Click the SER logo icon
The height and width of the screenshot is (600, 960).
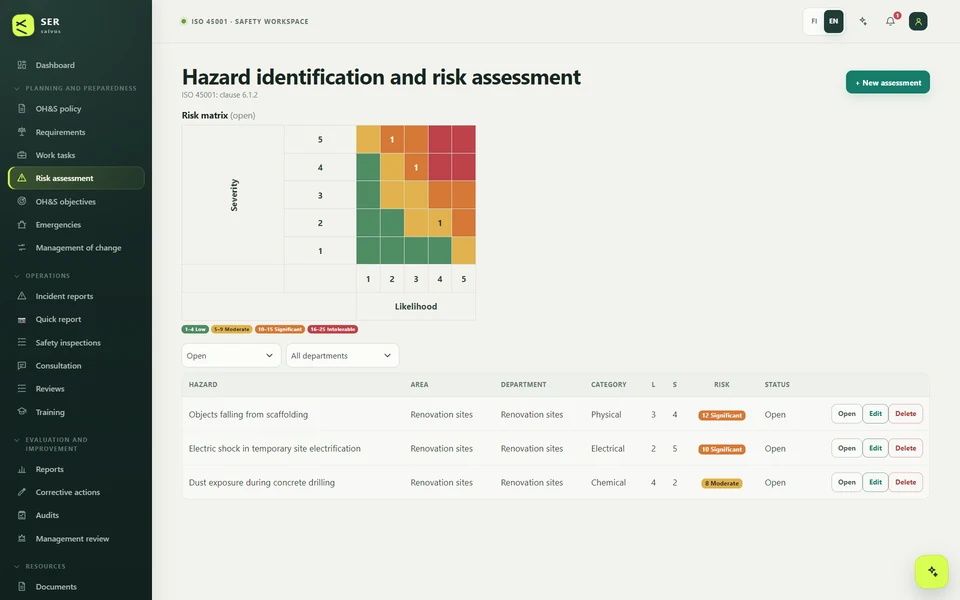(23, 25)
